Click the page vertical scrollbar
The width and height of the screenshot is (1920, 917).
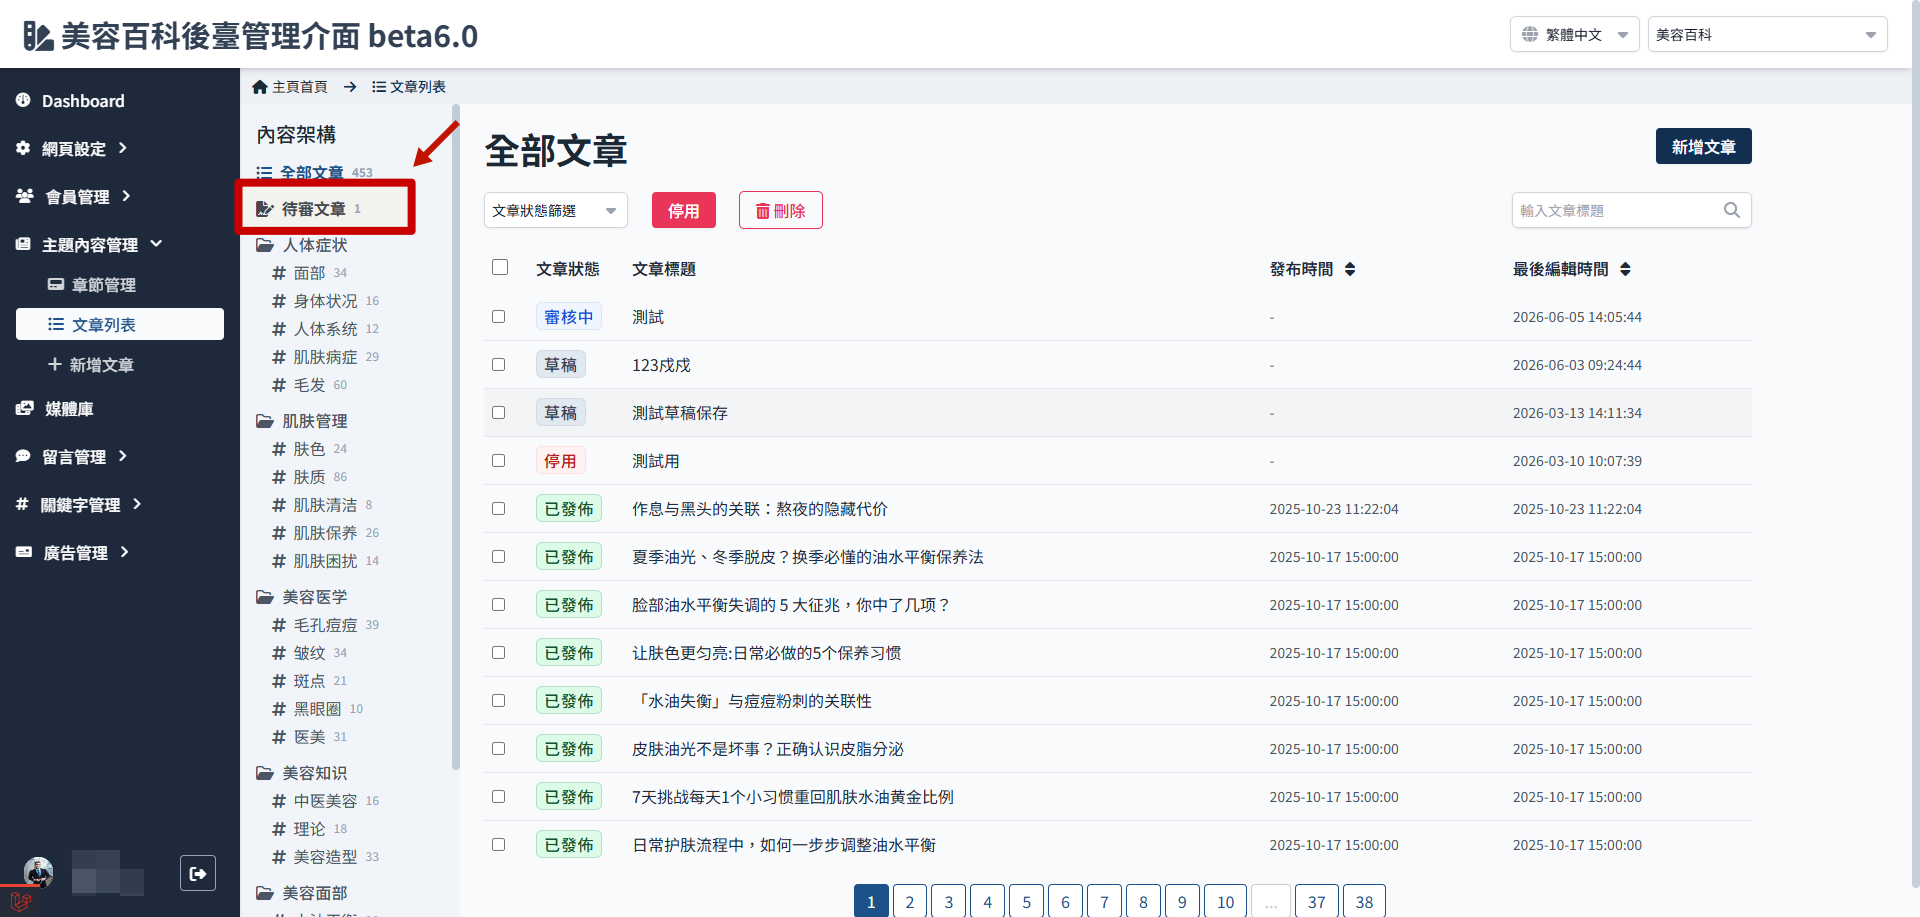tap(1915, 445)
